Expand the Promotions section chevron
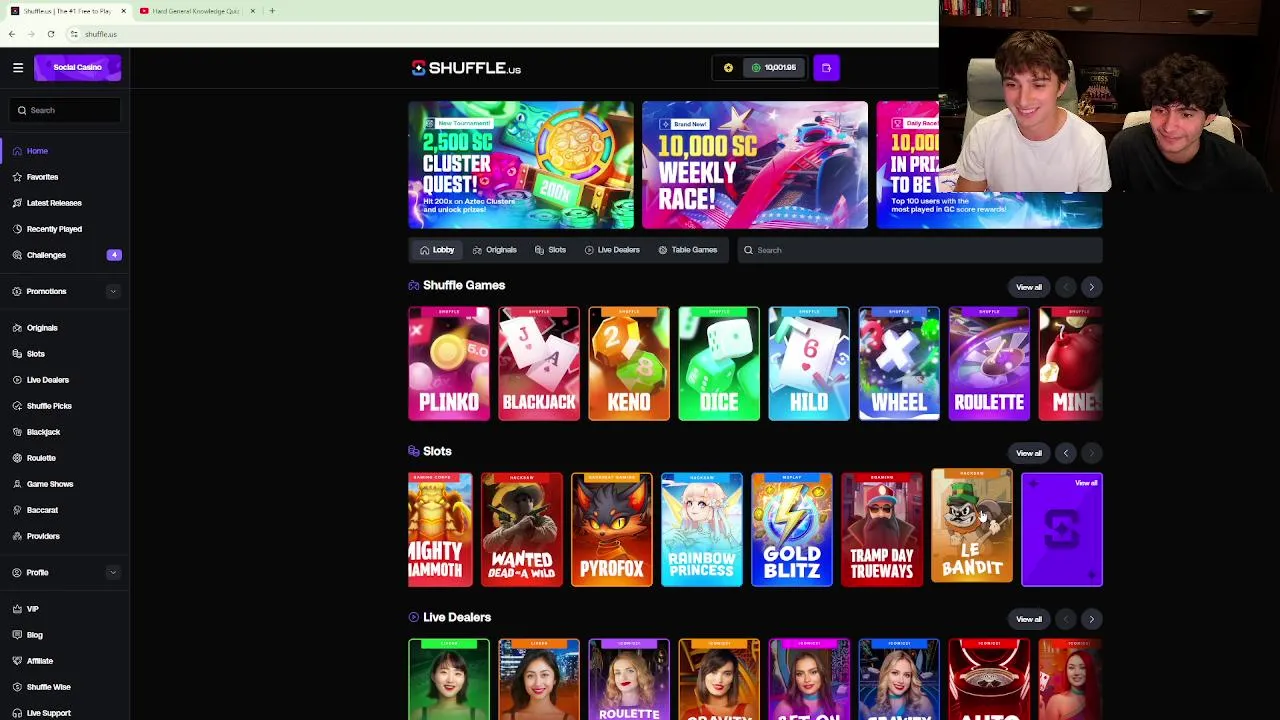Viewport: 1280px width, 720px height. (x=113, y=291)
